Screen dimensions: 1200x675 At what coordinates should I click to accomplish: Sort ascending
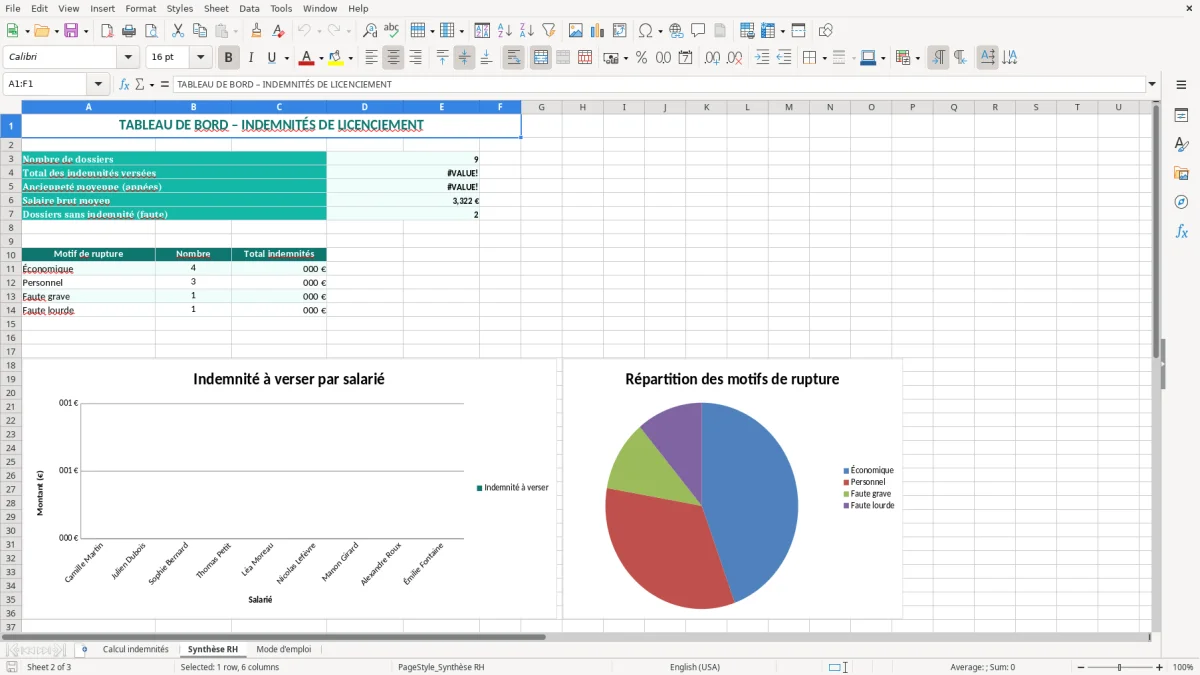[505, 31]
